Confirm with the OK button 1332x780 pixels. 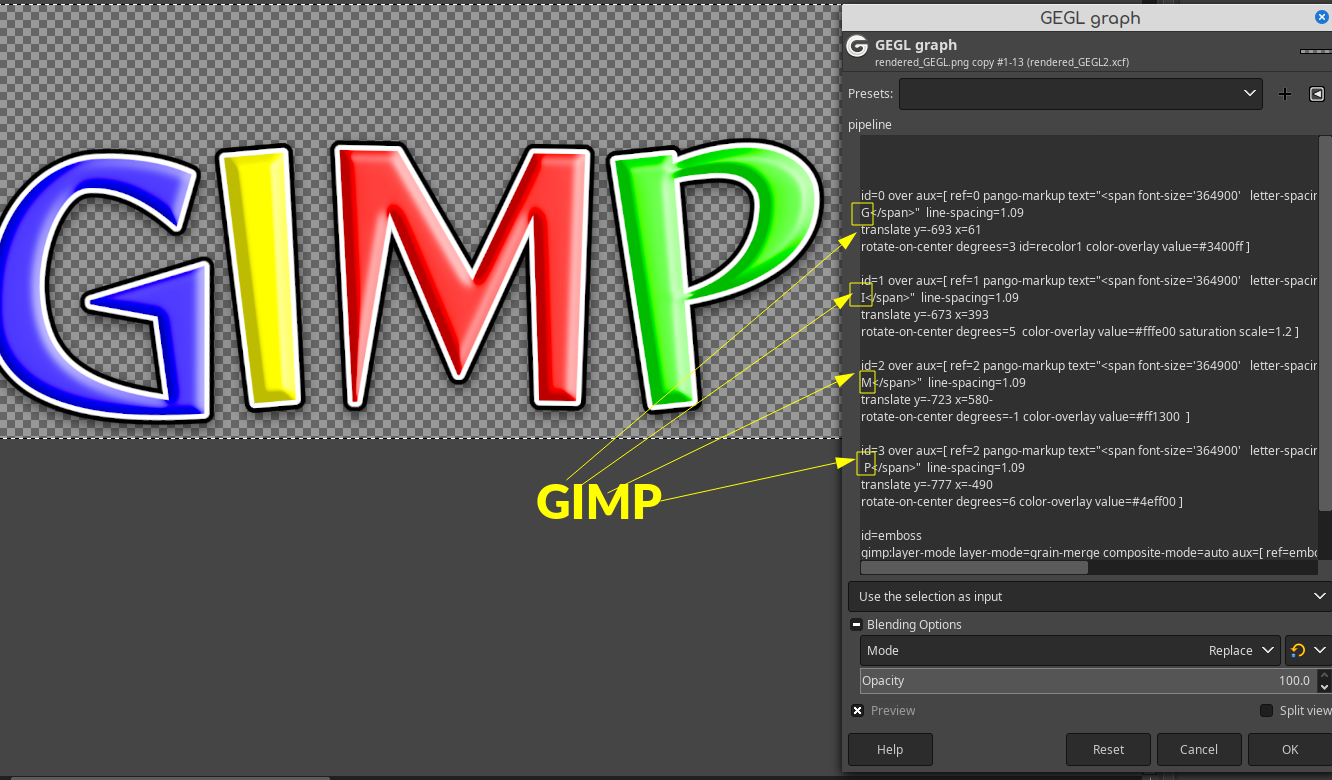(1290, 749)
